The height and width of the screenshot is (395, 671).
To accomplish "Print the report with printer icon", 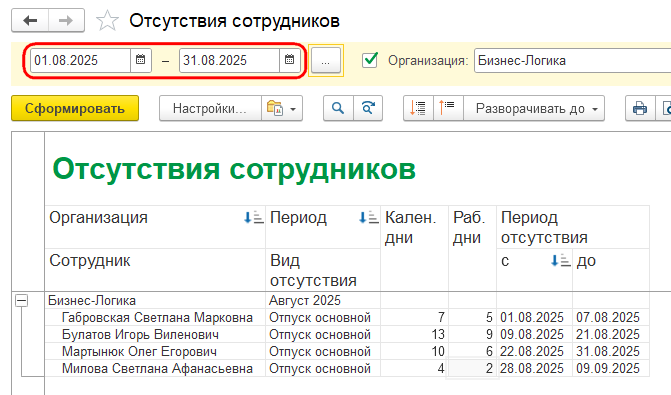I will point(640,108).
